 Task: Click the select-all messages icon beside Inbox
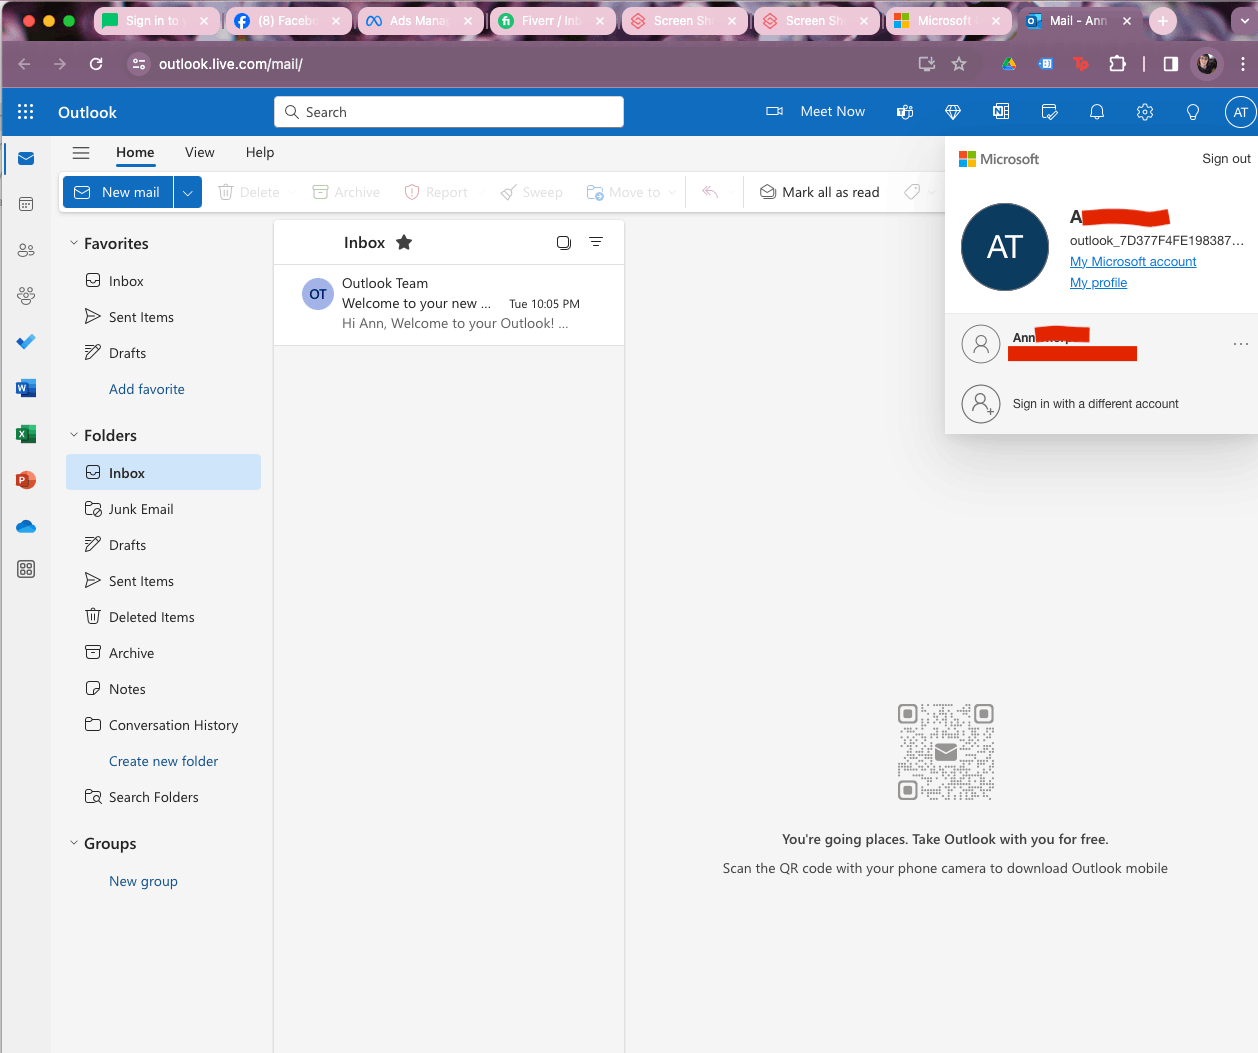pos(564,242)
